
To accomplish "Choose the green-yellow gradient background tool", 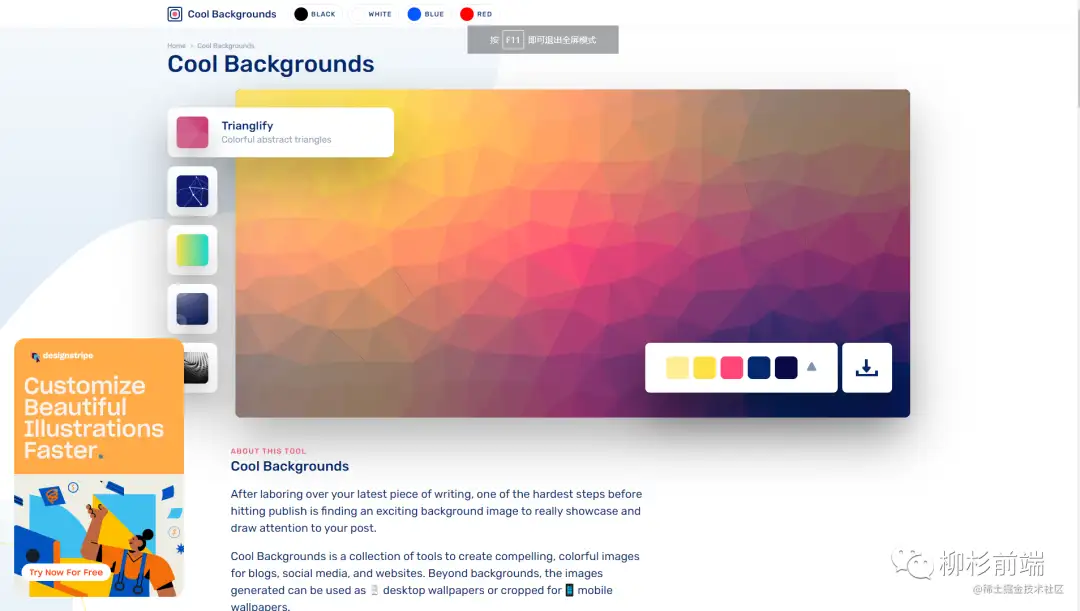I will [192, 250].
